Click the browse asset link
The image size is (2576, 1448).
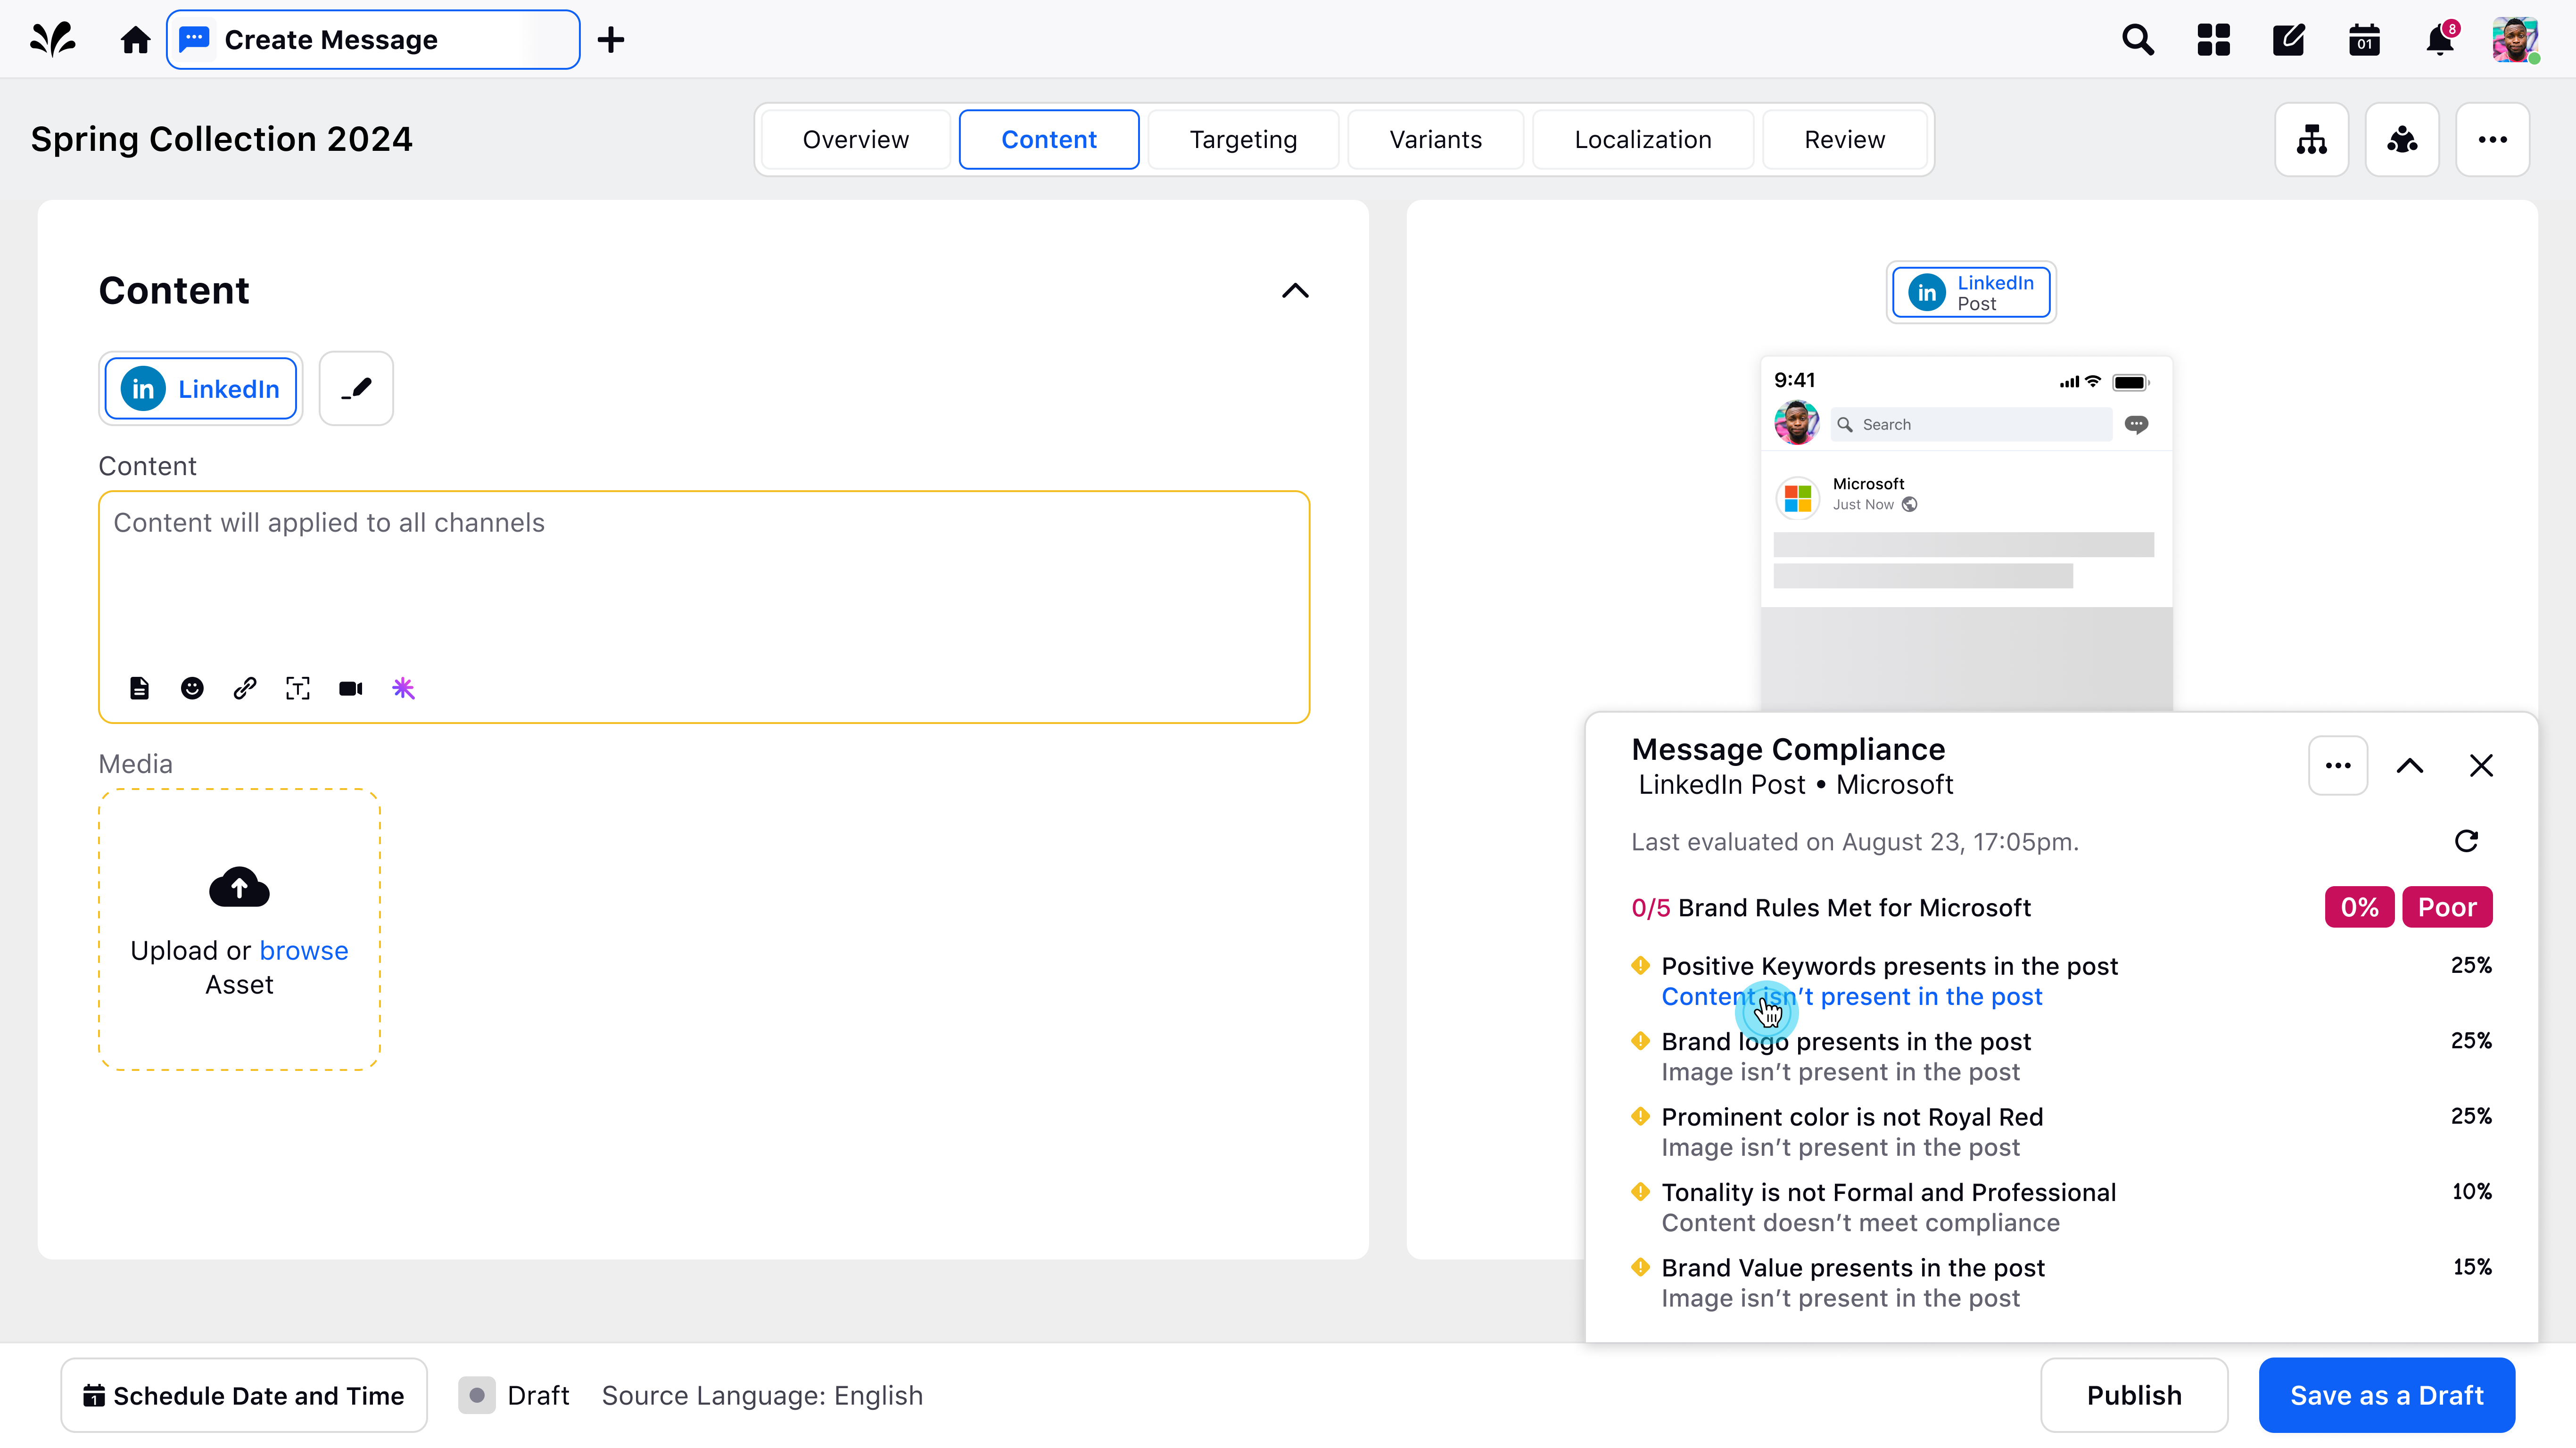pyautogui.click(x=304, y=950)
